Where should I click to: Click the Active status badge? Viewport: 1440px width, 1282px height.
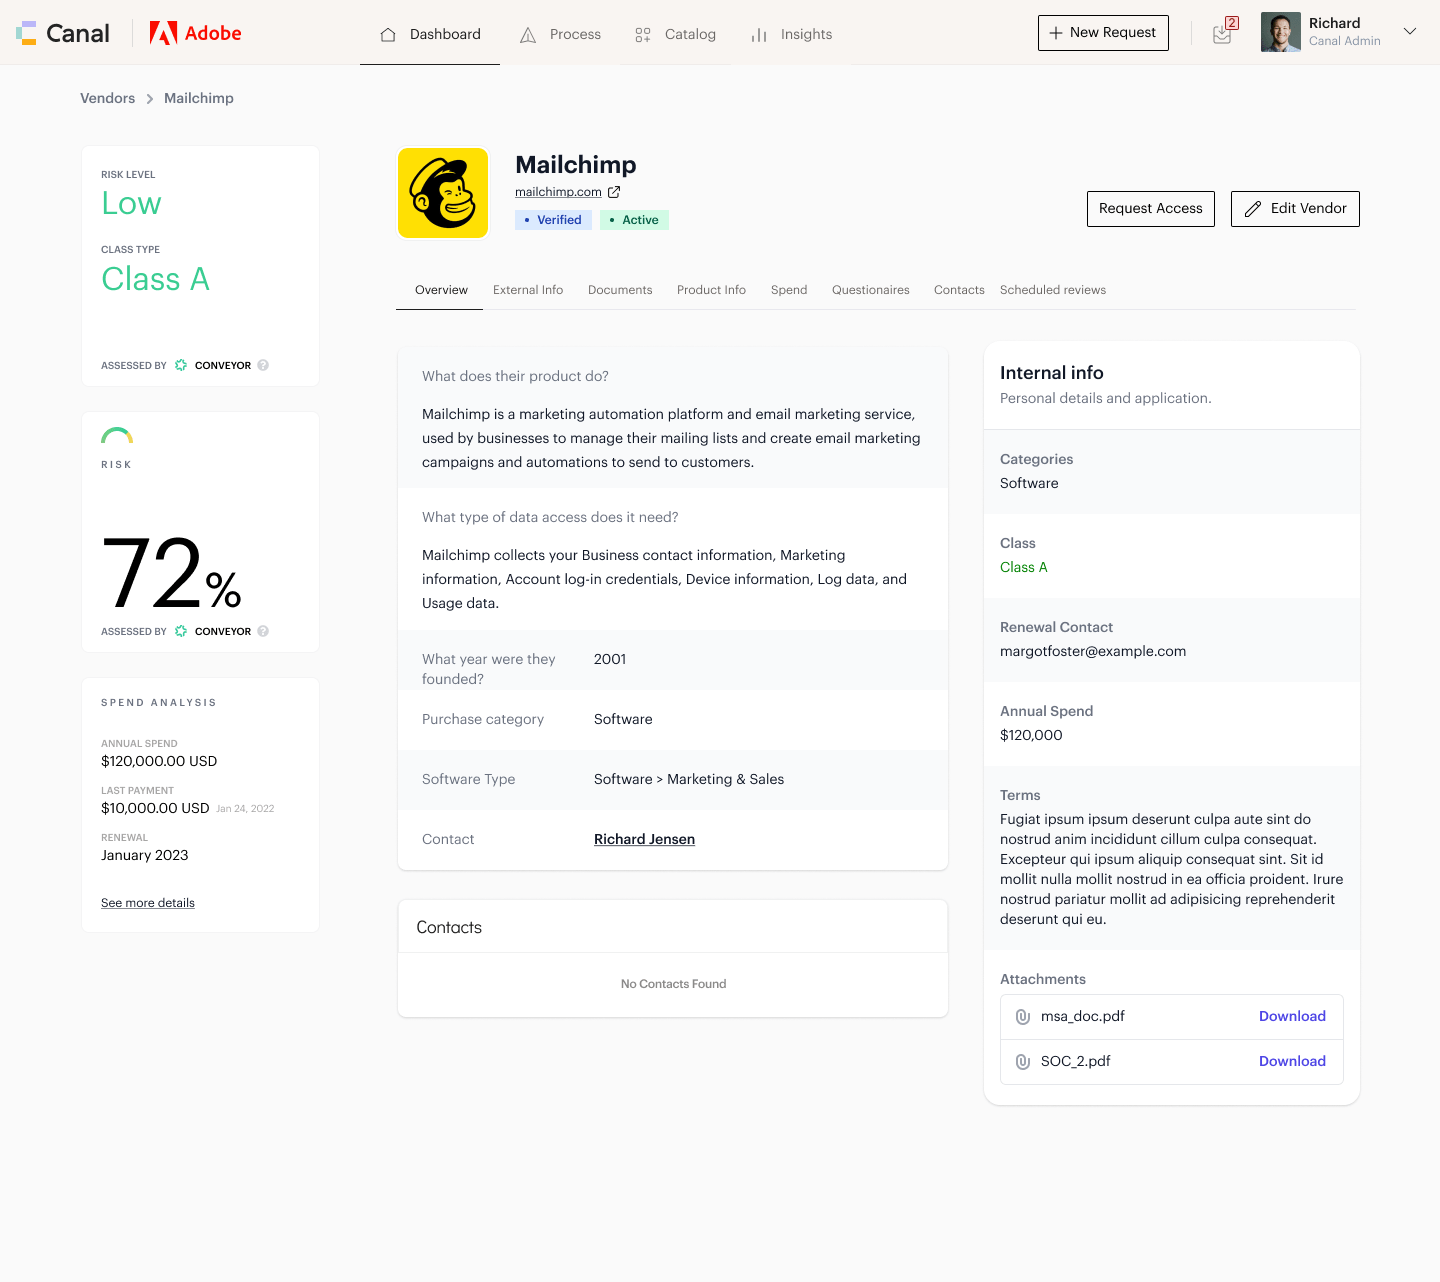click(x=634, y=220)
